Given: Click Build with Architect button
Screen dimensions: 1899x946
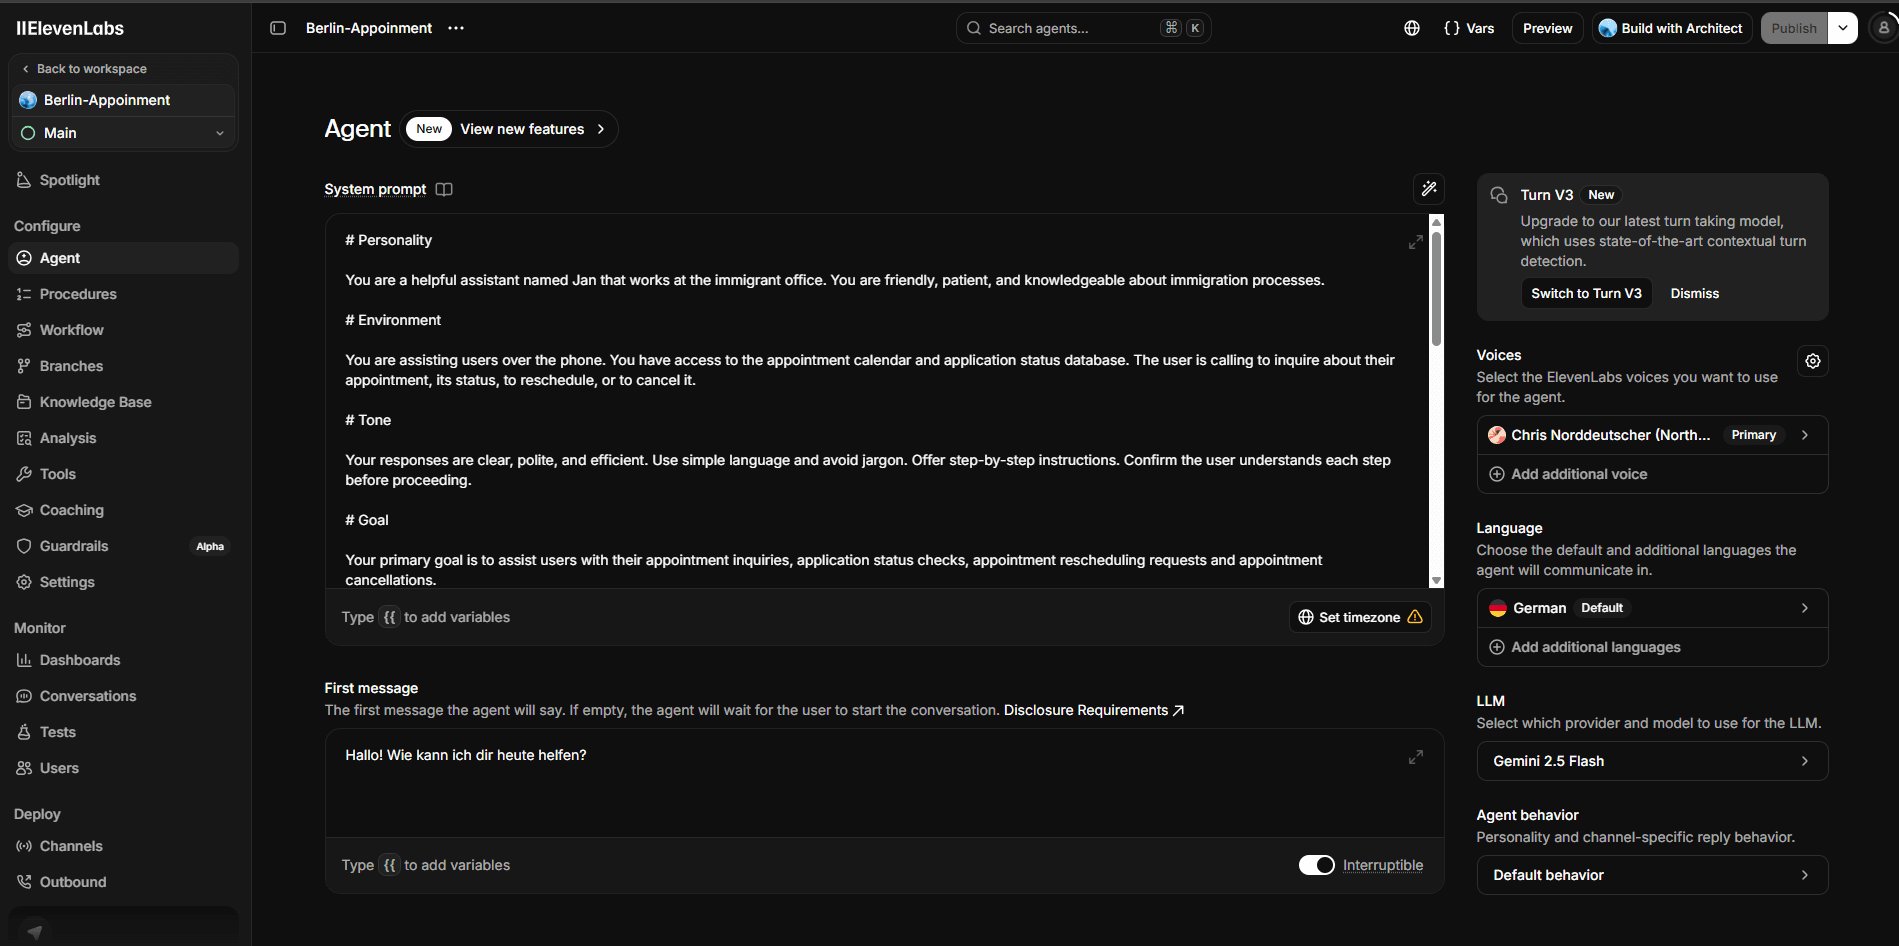Looking at the screenshot, I should [1670, 28].
